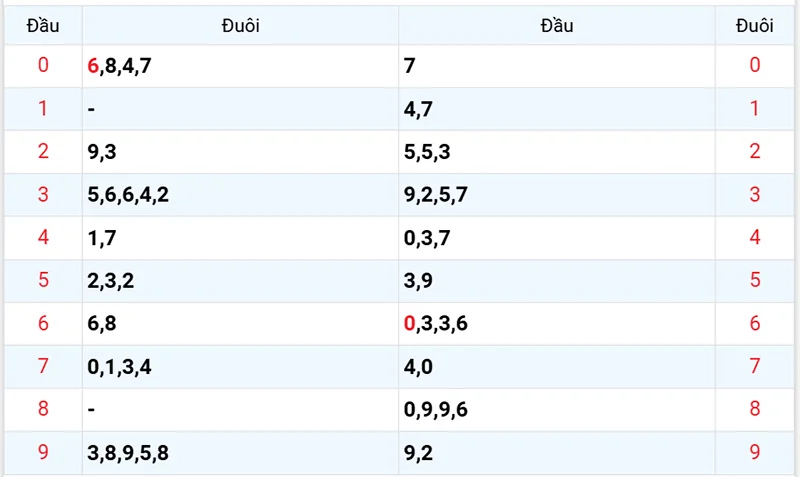The image size is (800, 477).
Task: Click the wide Đuôi header on the left half
Action: click(240, 26)
